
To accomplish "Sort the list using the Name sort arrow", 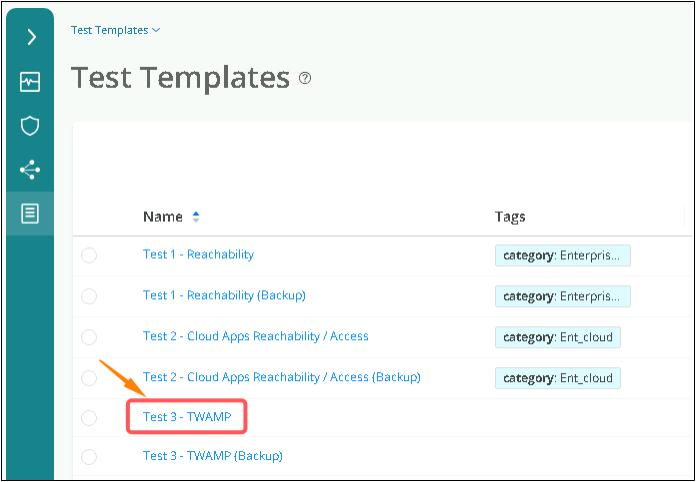I will (196, 216).
